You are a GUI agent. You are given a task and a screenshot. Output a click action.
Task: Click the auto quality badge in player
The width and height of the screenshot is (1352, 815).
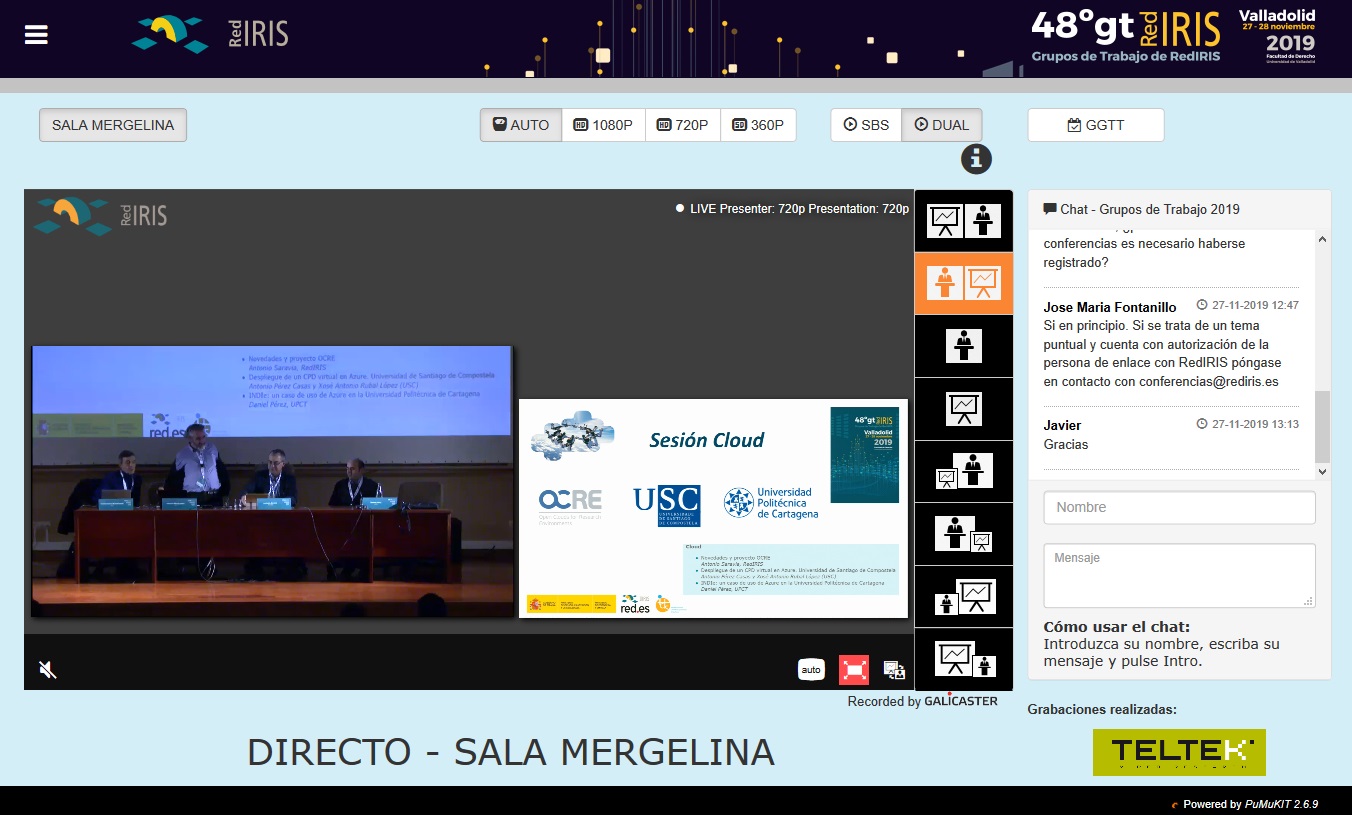coord(811,670)
